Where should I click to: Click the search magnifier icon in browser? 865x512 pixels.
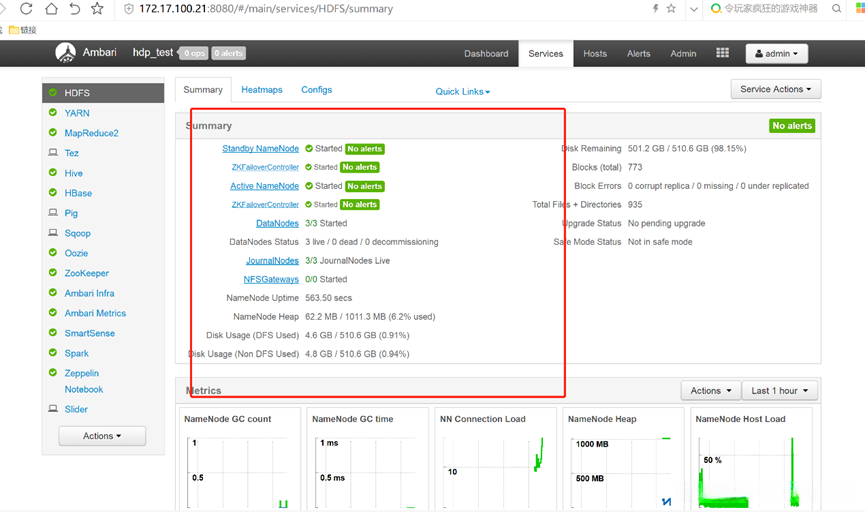(x=836, y=8)
